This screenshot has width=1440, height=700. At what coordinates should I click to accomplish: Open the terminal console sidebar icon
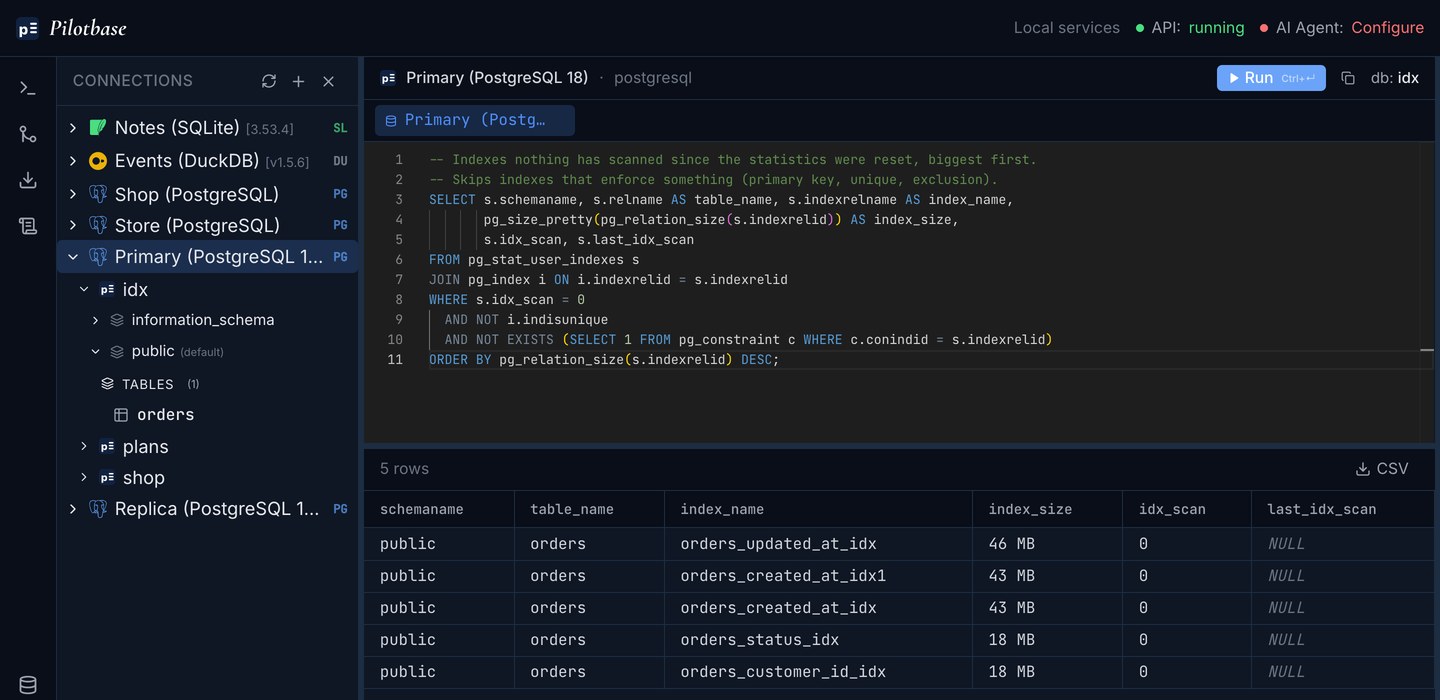pos(28,88)
